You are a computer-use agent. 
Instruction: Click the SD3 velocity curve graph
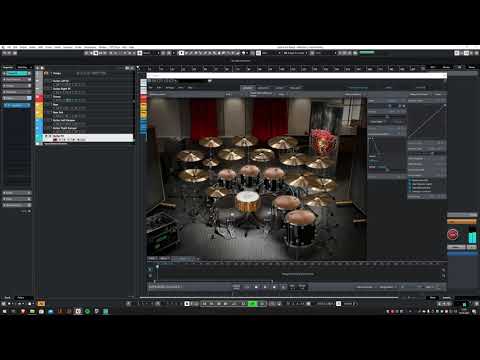pyautogui.click(x=427, y=120)
